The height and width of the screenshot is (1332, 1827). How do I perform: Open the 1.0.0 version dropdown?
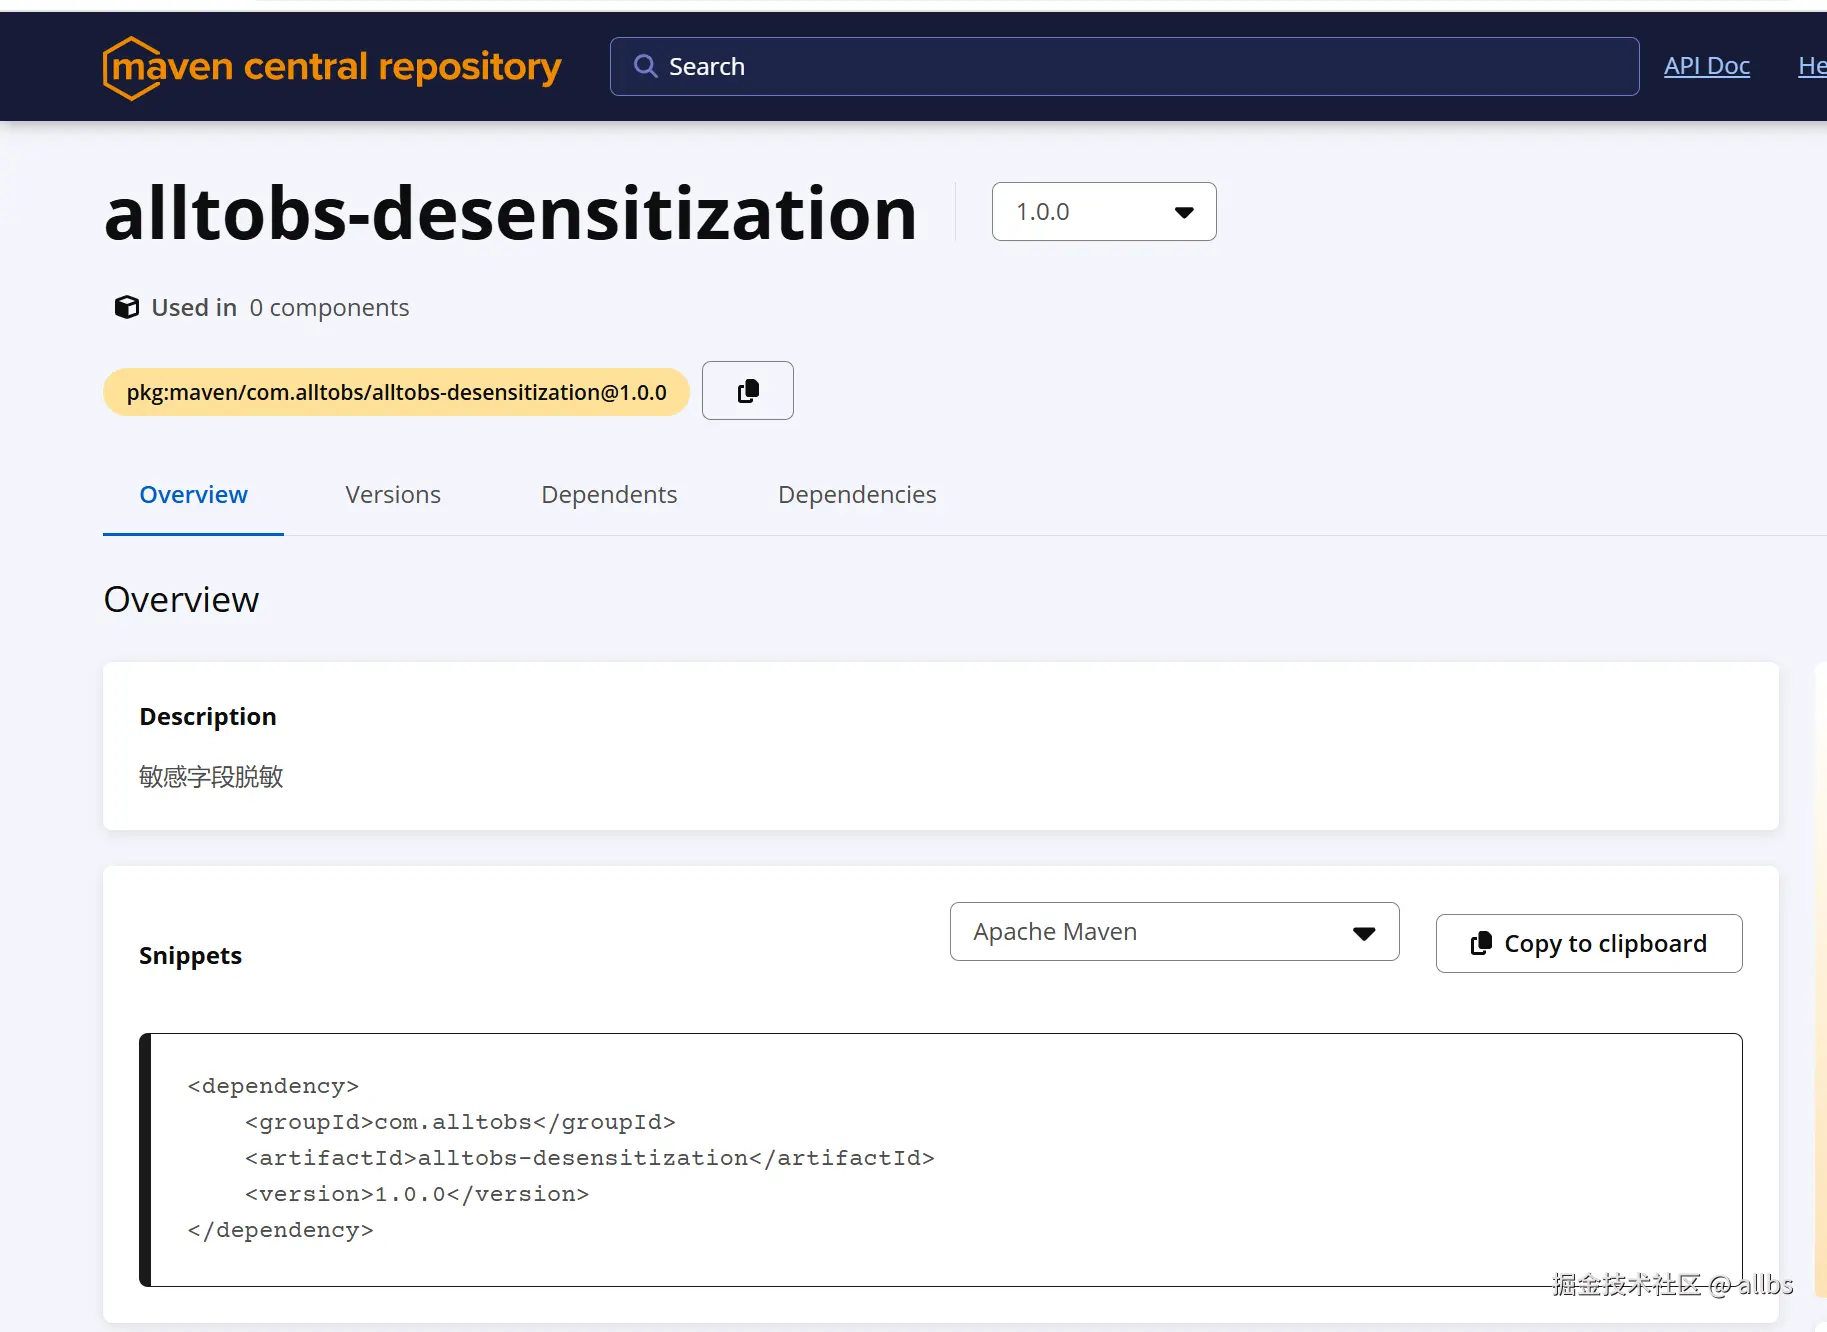(x=1103, y=212)
